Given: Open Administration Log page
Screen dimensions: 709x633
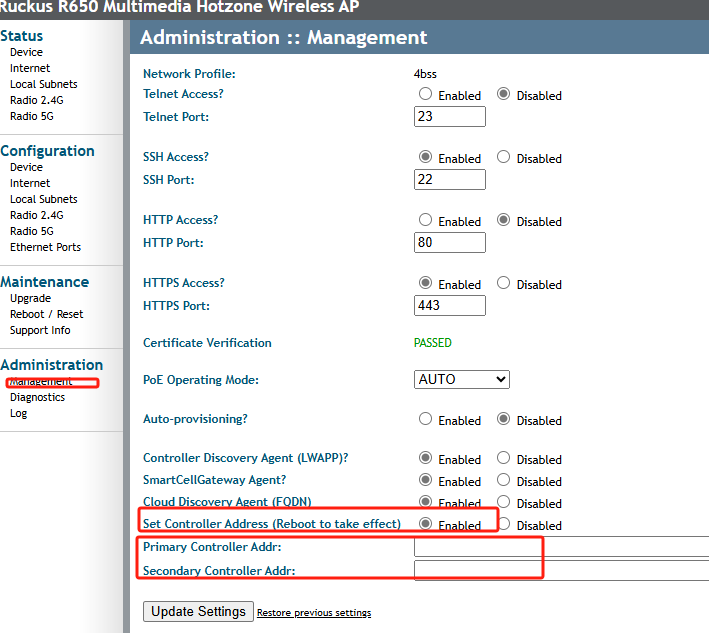Looking at the screenshot, I should (x=19, y=413).
